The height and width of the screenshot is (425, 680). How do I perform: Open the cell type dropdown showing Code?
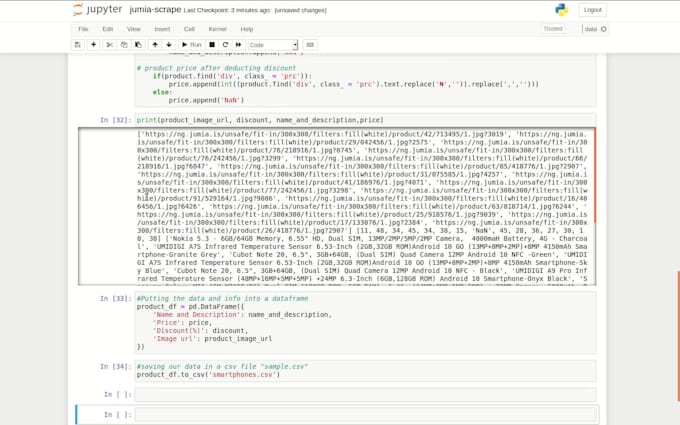[x=273, y=45]
